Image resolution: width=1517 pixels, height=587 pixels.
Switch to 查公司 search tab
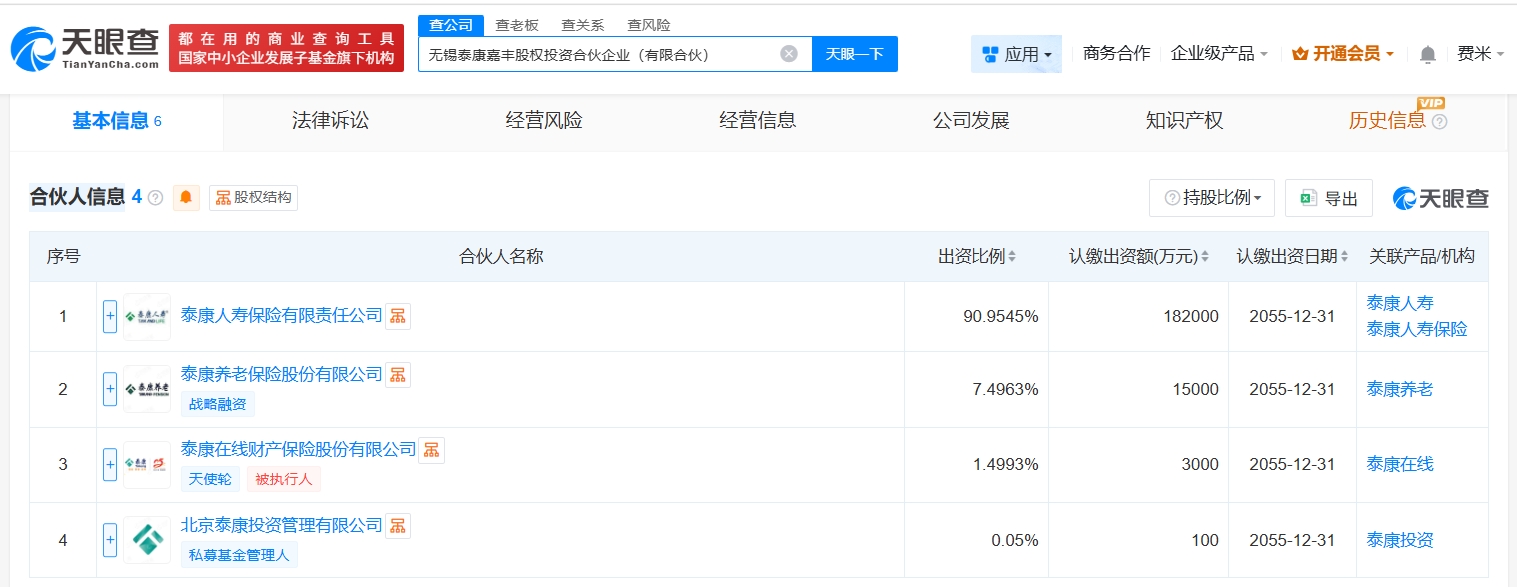pyautogui.click(x=451, y=25)
